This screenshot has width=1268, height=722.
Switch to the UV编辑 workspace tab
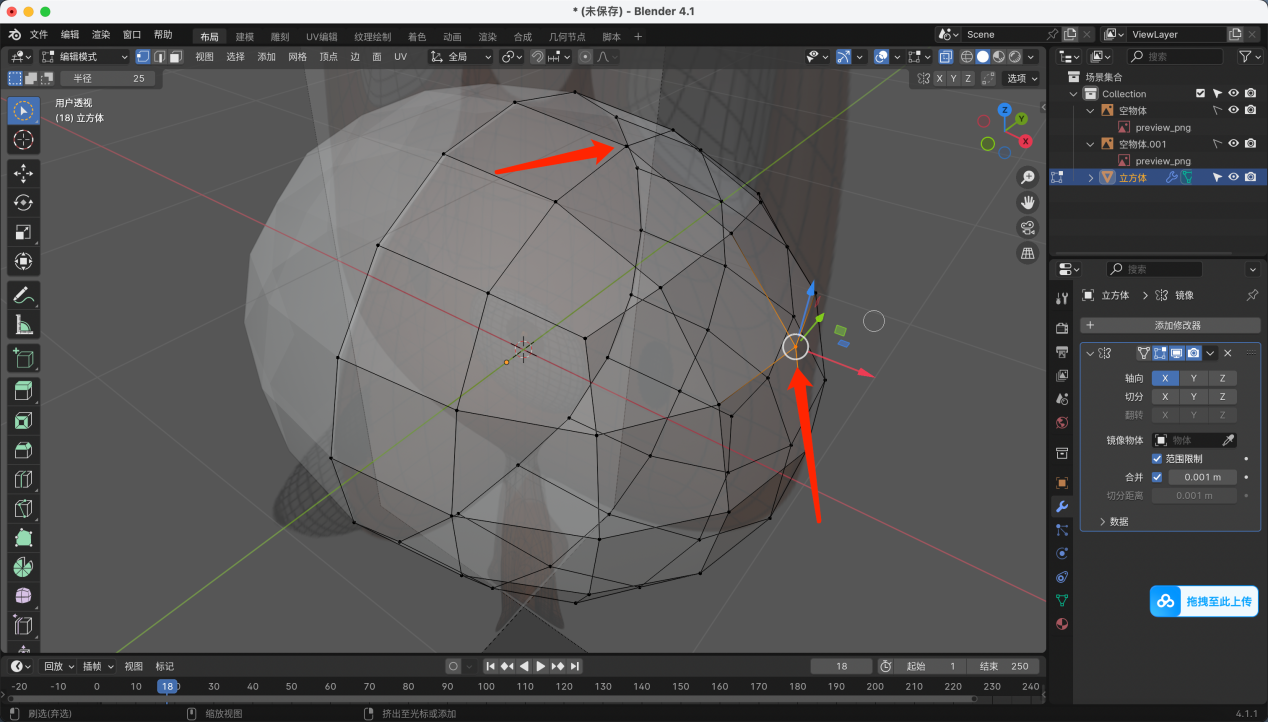321,37
